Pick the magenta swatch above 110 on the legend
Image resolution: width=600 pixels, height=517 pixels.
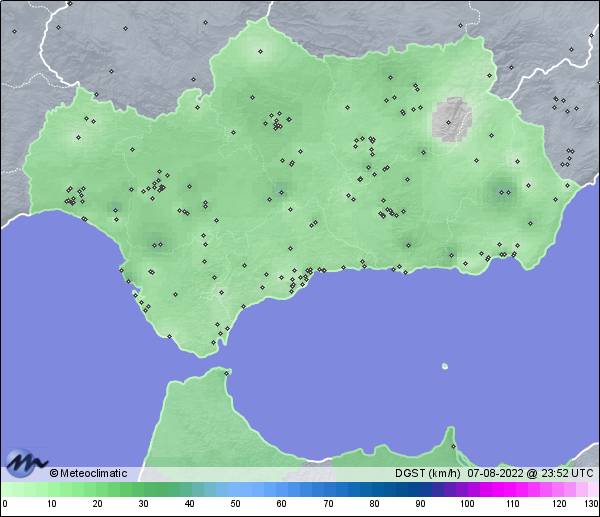coord(511,489)
